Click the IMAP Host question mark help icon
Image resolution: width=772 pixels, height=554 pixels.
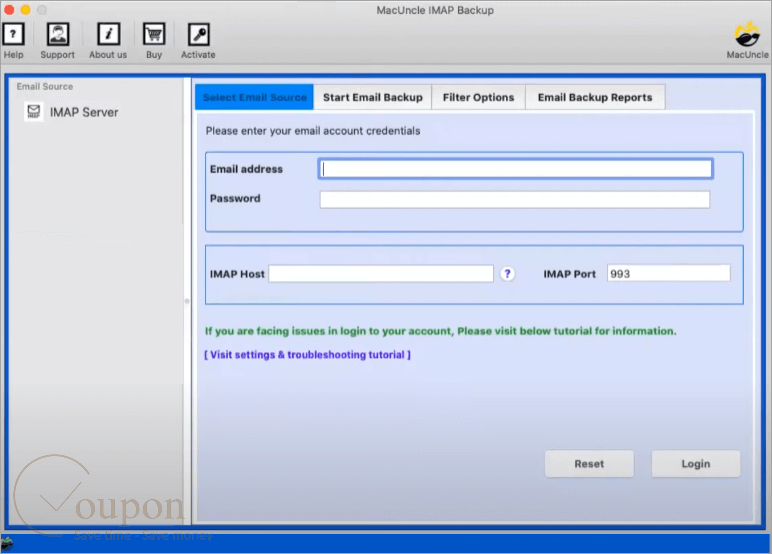click(x=507, y=274)
